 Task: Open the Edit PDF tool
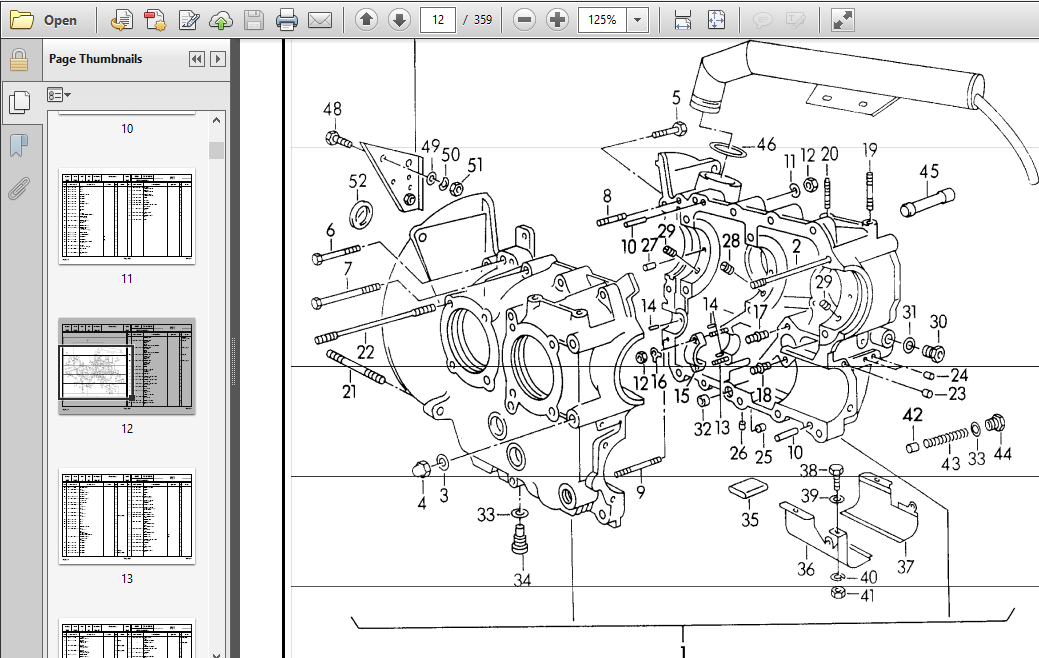pos(189,20)
